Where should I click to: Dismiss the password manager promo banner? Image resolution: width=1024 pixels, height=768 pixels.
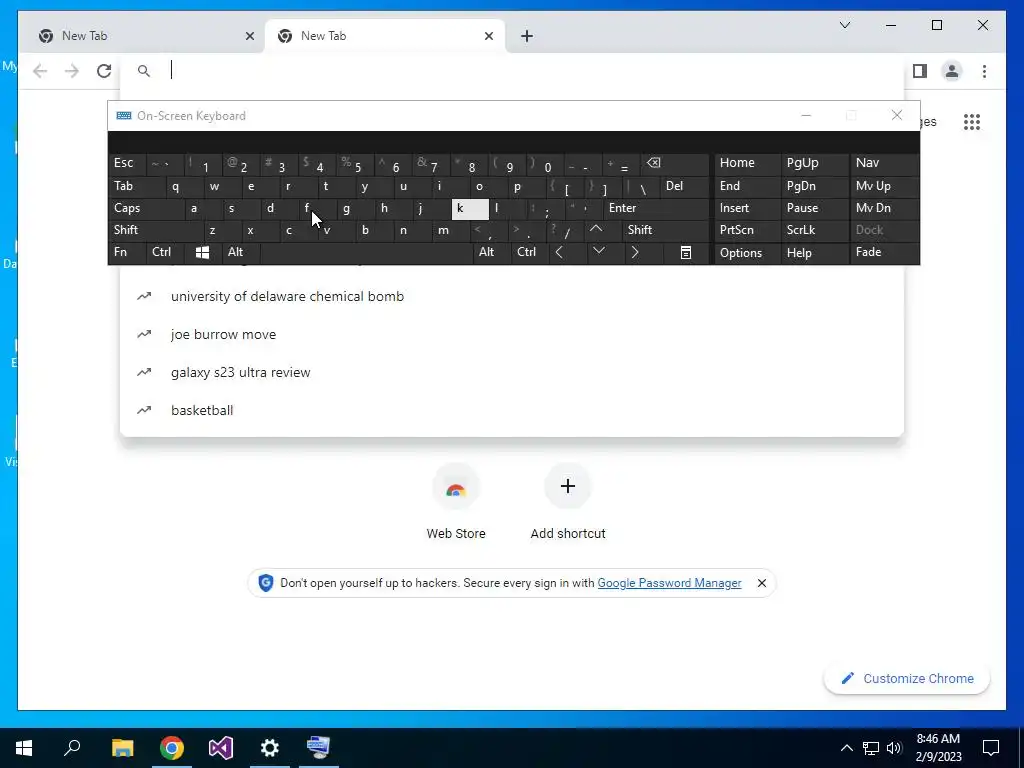[x=761, y=583]
